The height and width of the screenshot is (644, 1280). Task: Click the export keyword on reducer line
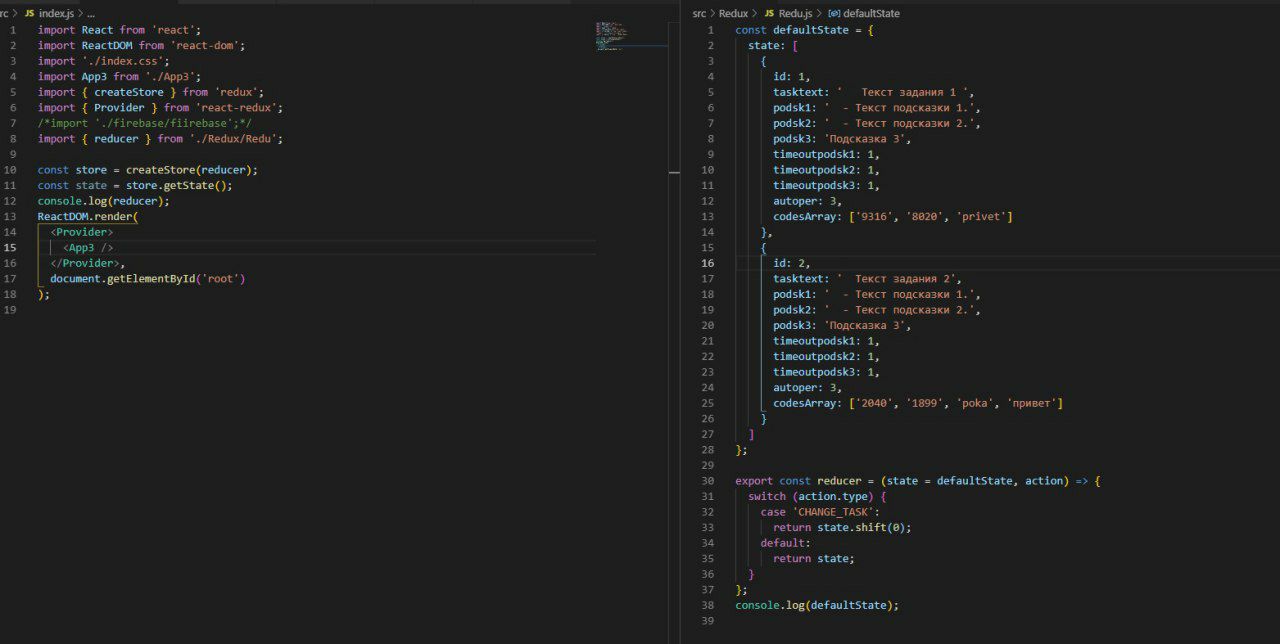[754, 480]
